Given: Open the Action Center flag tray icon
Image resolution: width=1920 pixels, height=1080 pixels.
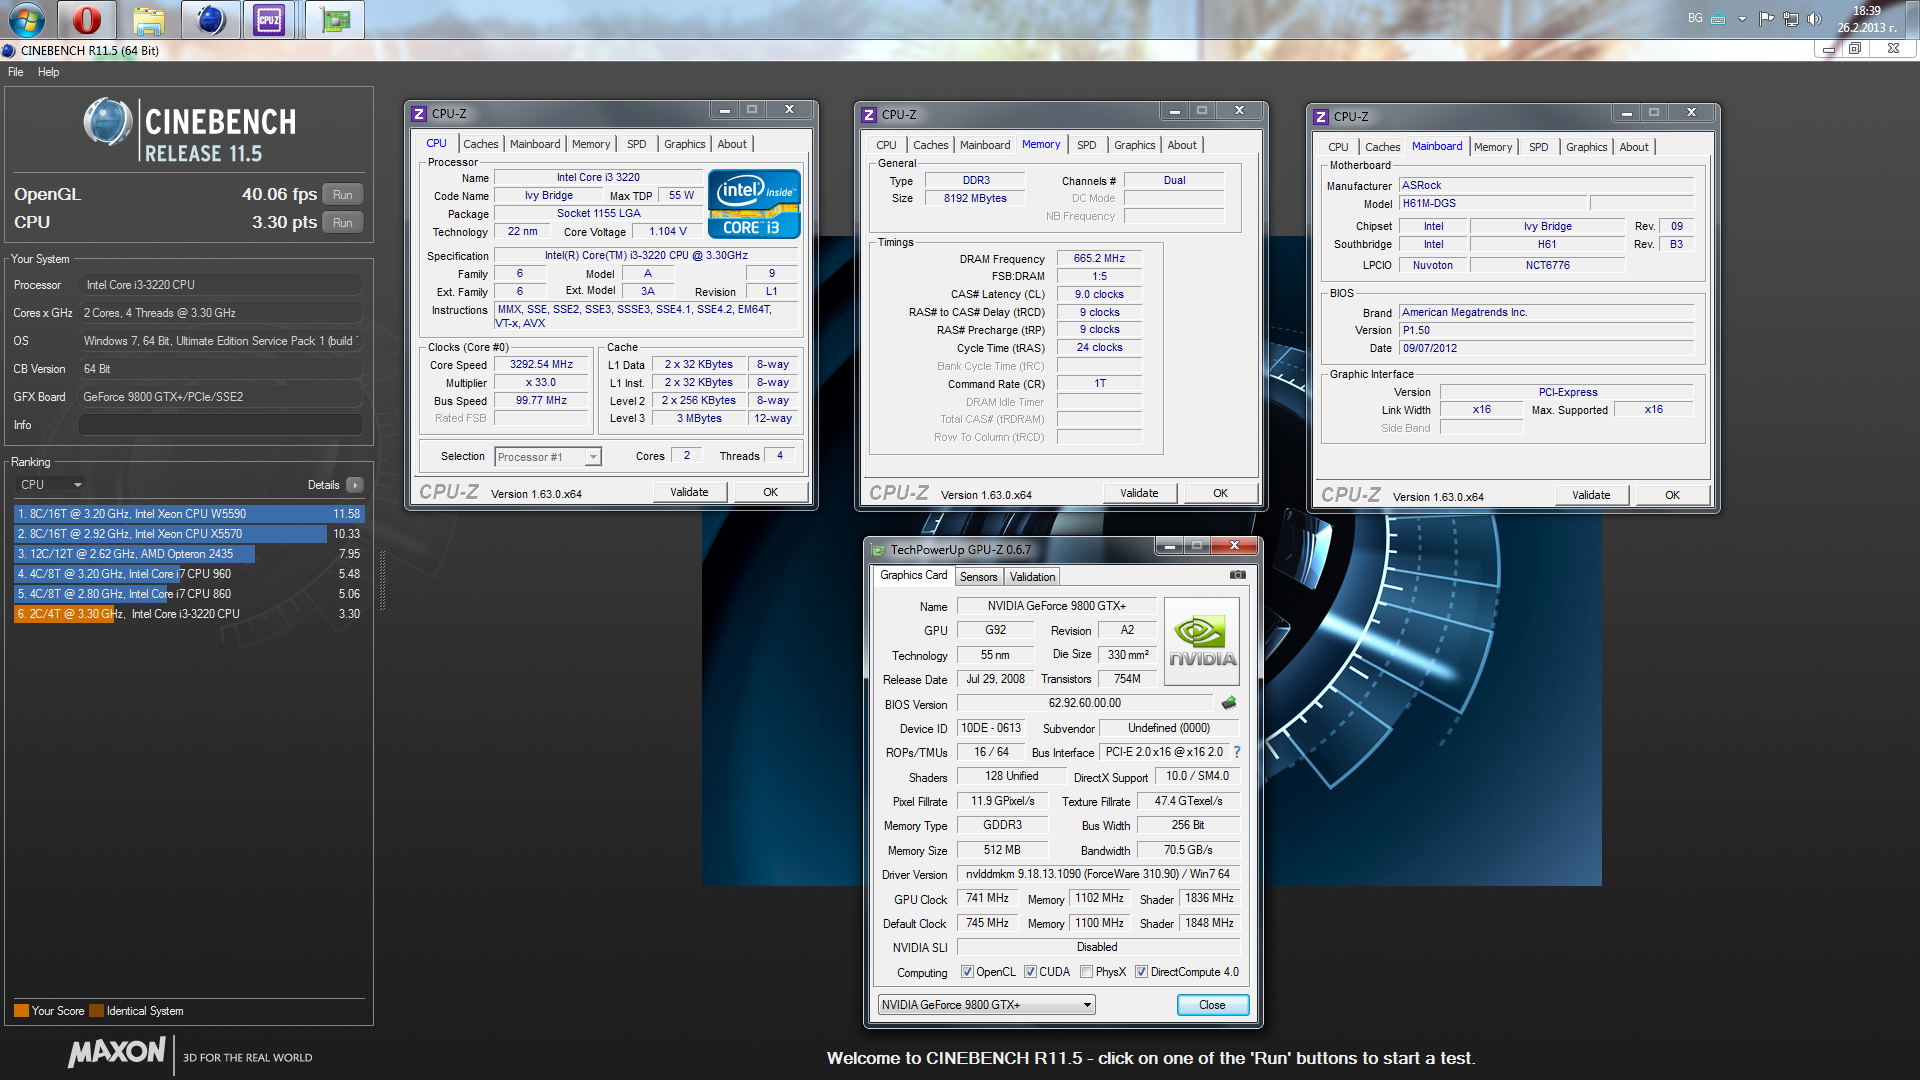Looking at the screenshot, I should pos(1766,18).
